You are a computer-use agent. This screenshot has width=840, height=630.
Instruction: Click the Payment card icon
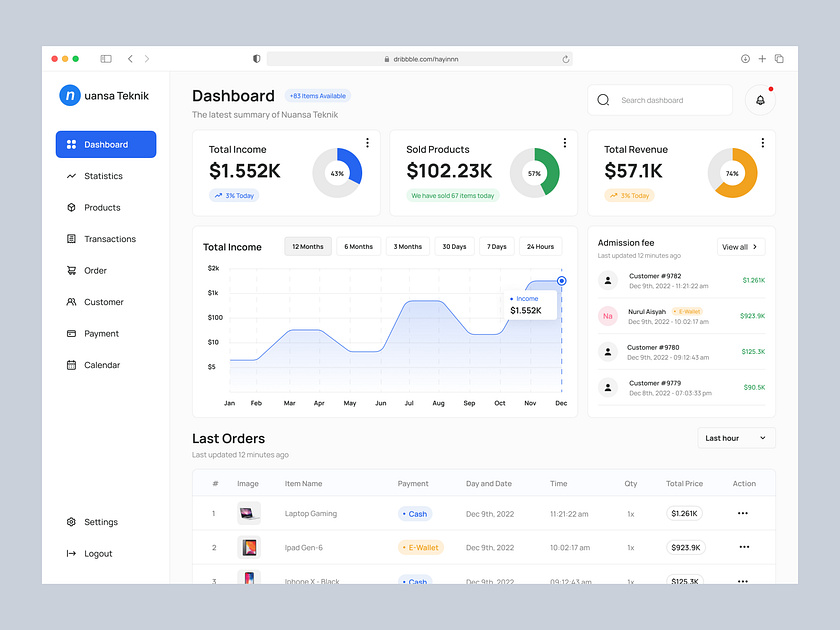[x=71, y=333]
